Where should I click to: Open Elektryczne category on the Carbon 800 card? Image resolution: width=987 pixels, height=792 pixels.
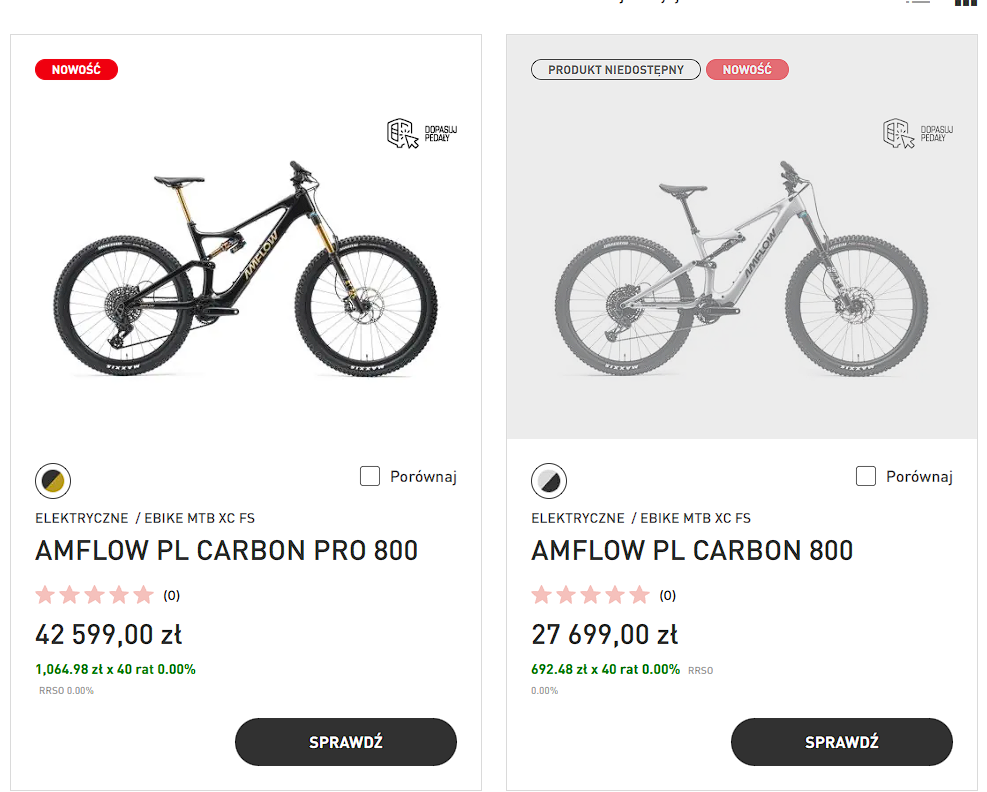[578, 518]
